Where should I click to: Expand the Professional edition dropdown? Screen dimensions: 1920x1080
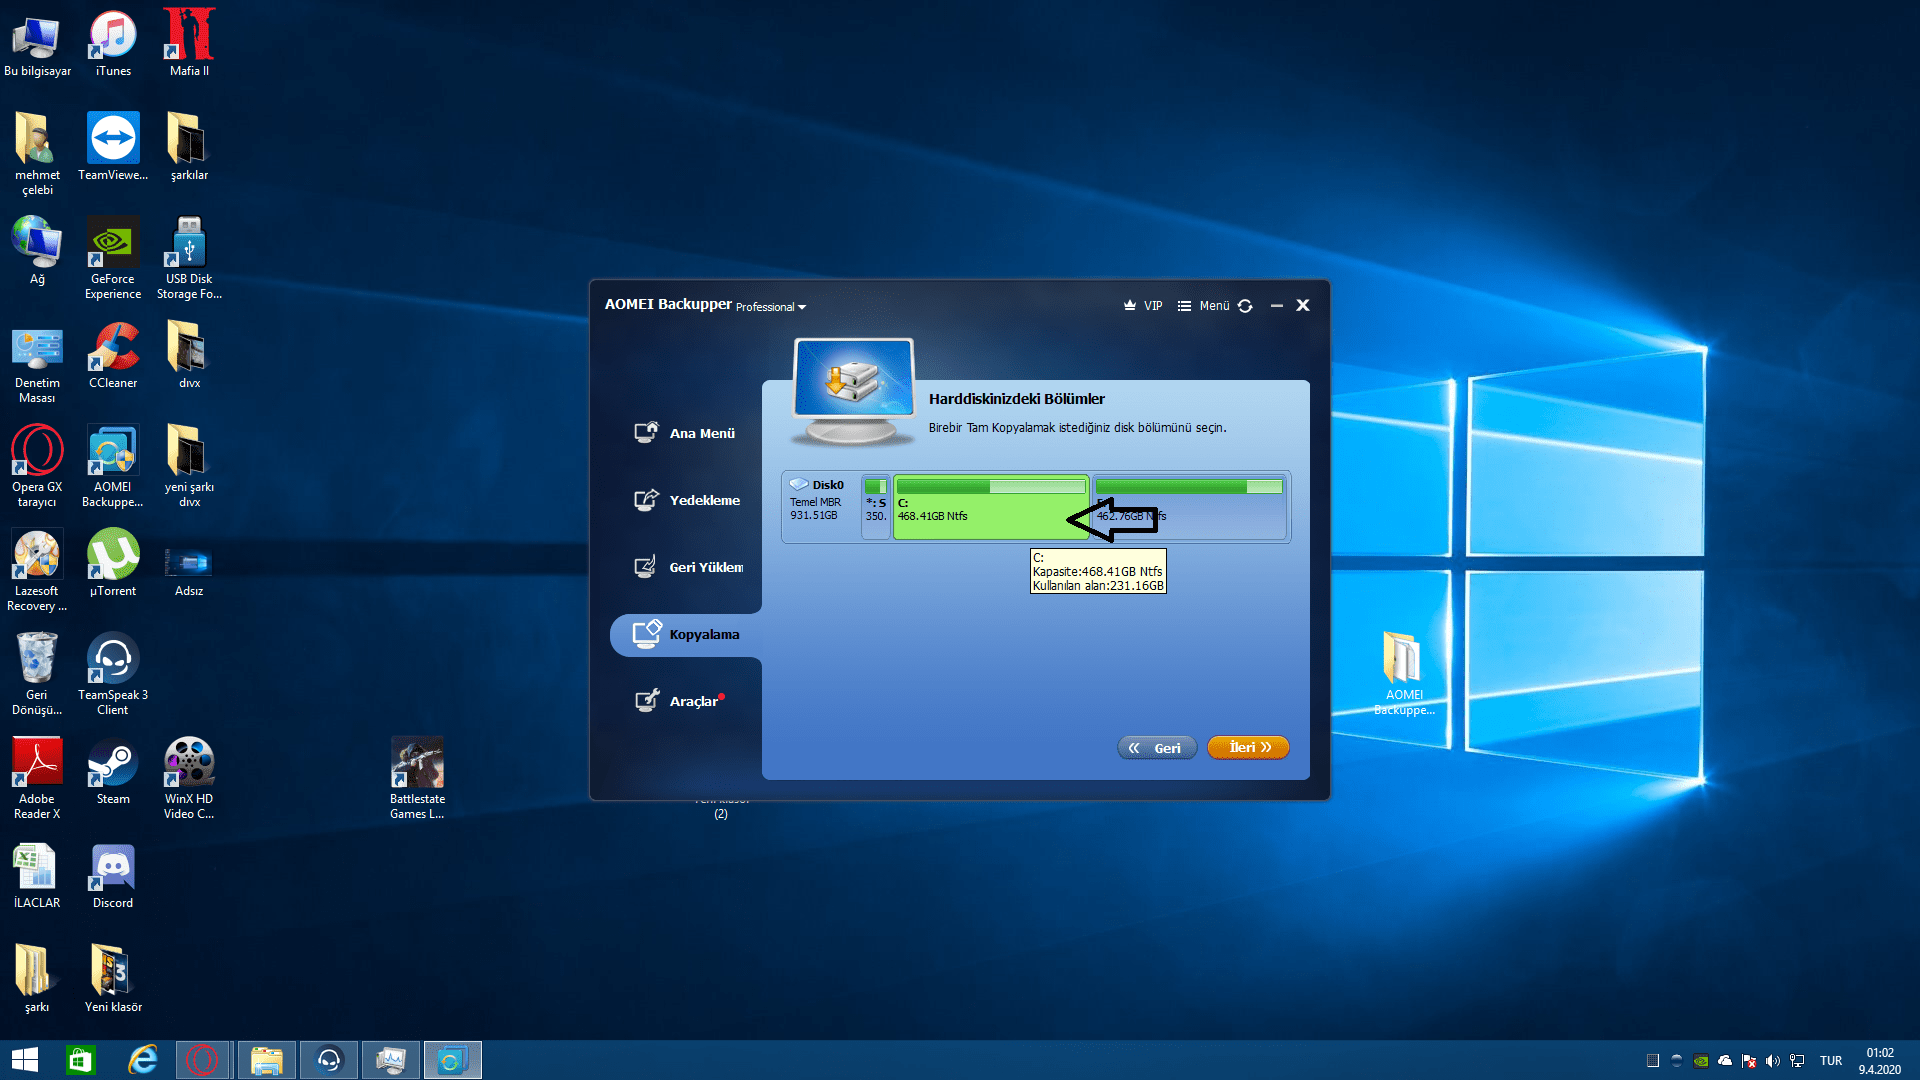(x=801, y=308)
